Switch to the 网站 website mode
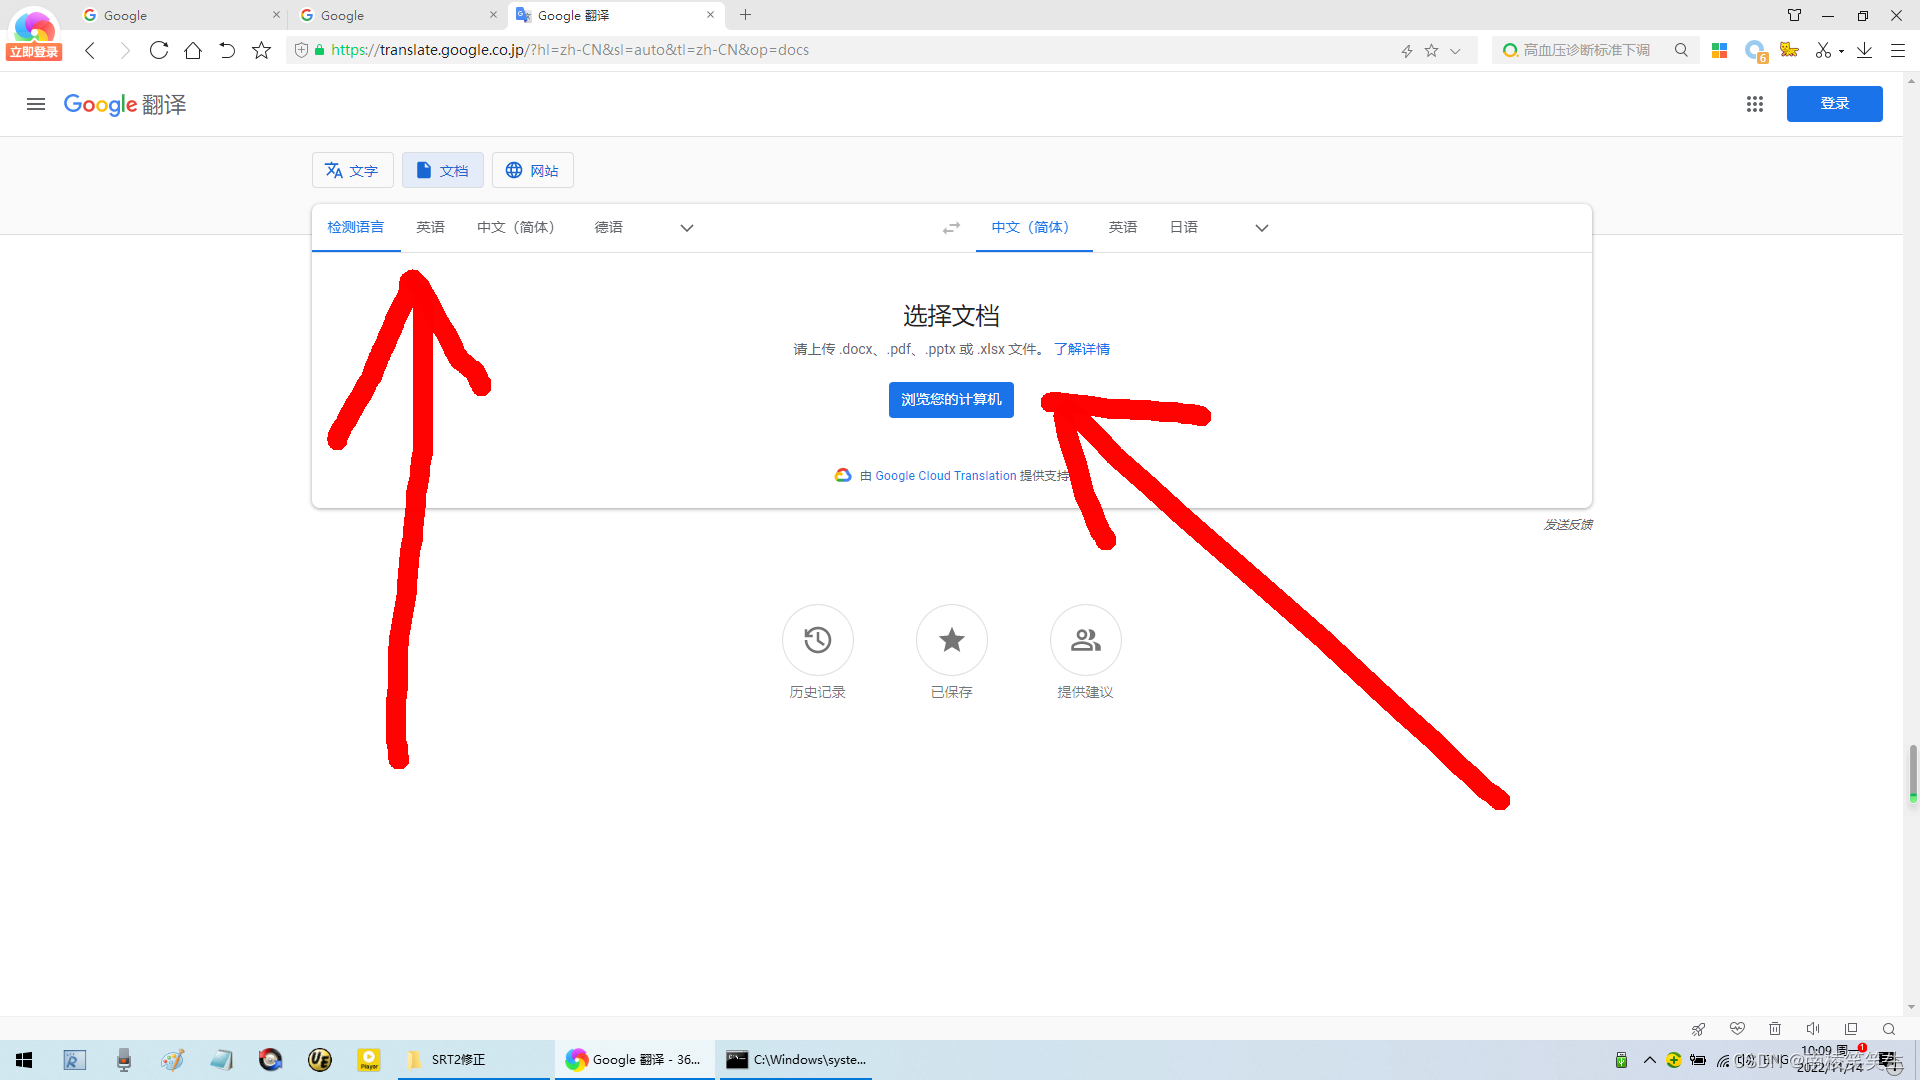The width and height of the screenshot is (1920, 1080). coord(532,171)
